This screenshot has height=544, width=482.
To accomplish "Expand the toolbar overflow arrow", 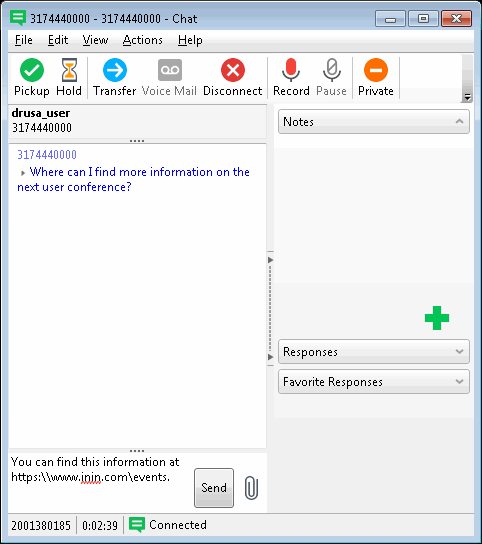I will click(x=467, y=97).
